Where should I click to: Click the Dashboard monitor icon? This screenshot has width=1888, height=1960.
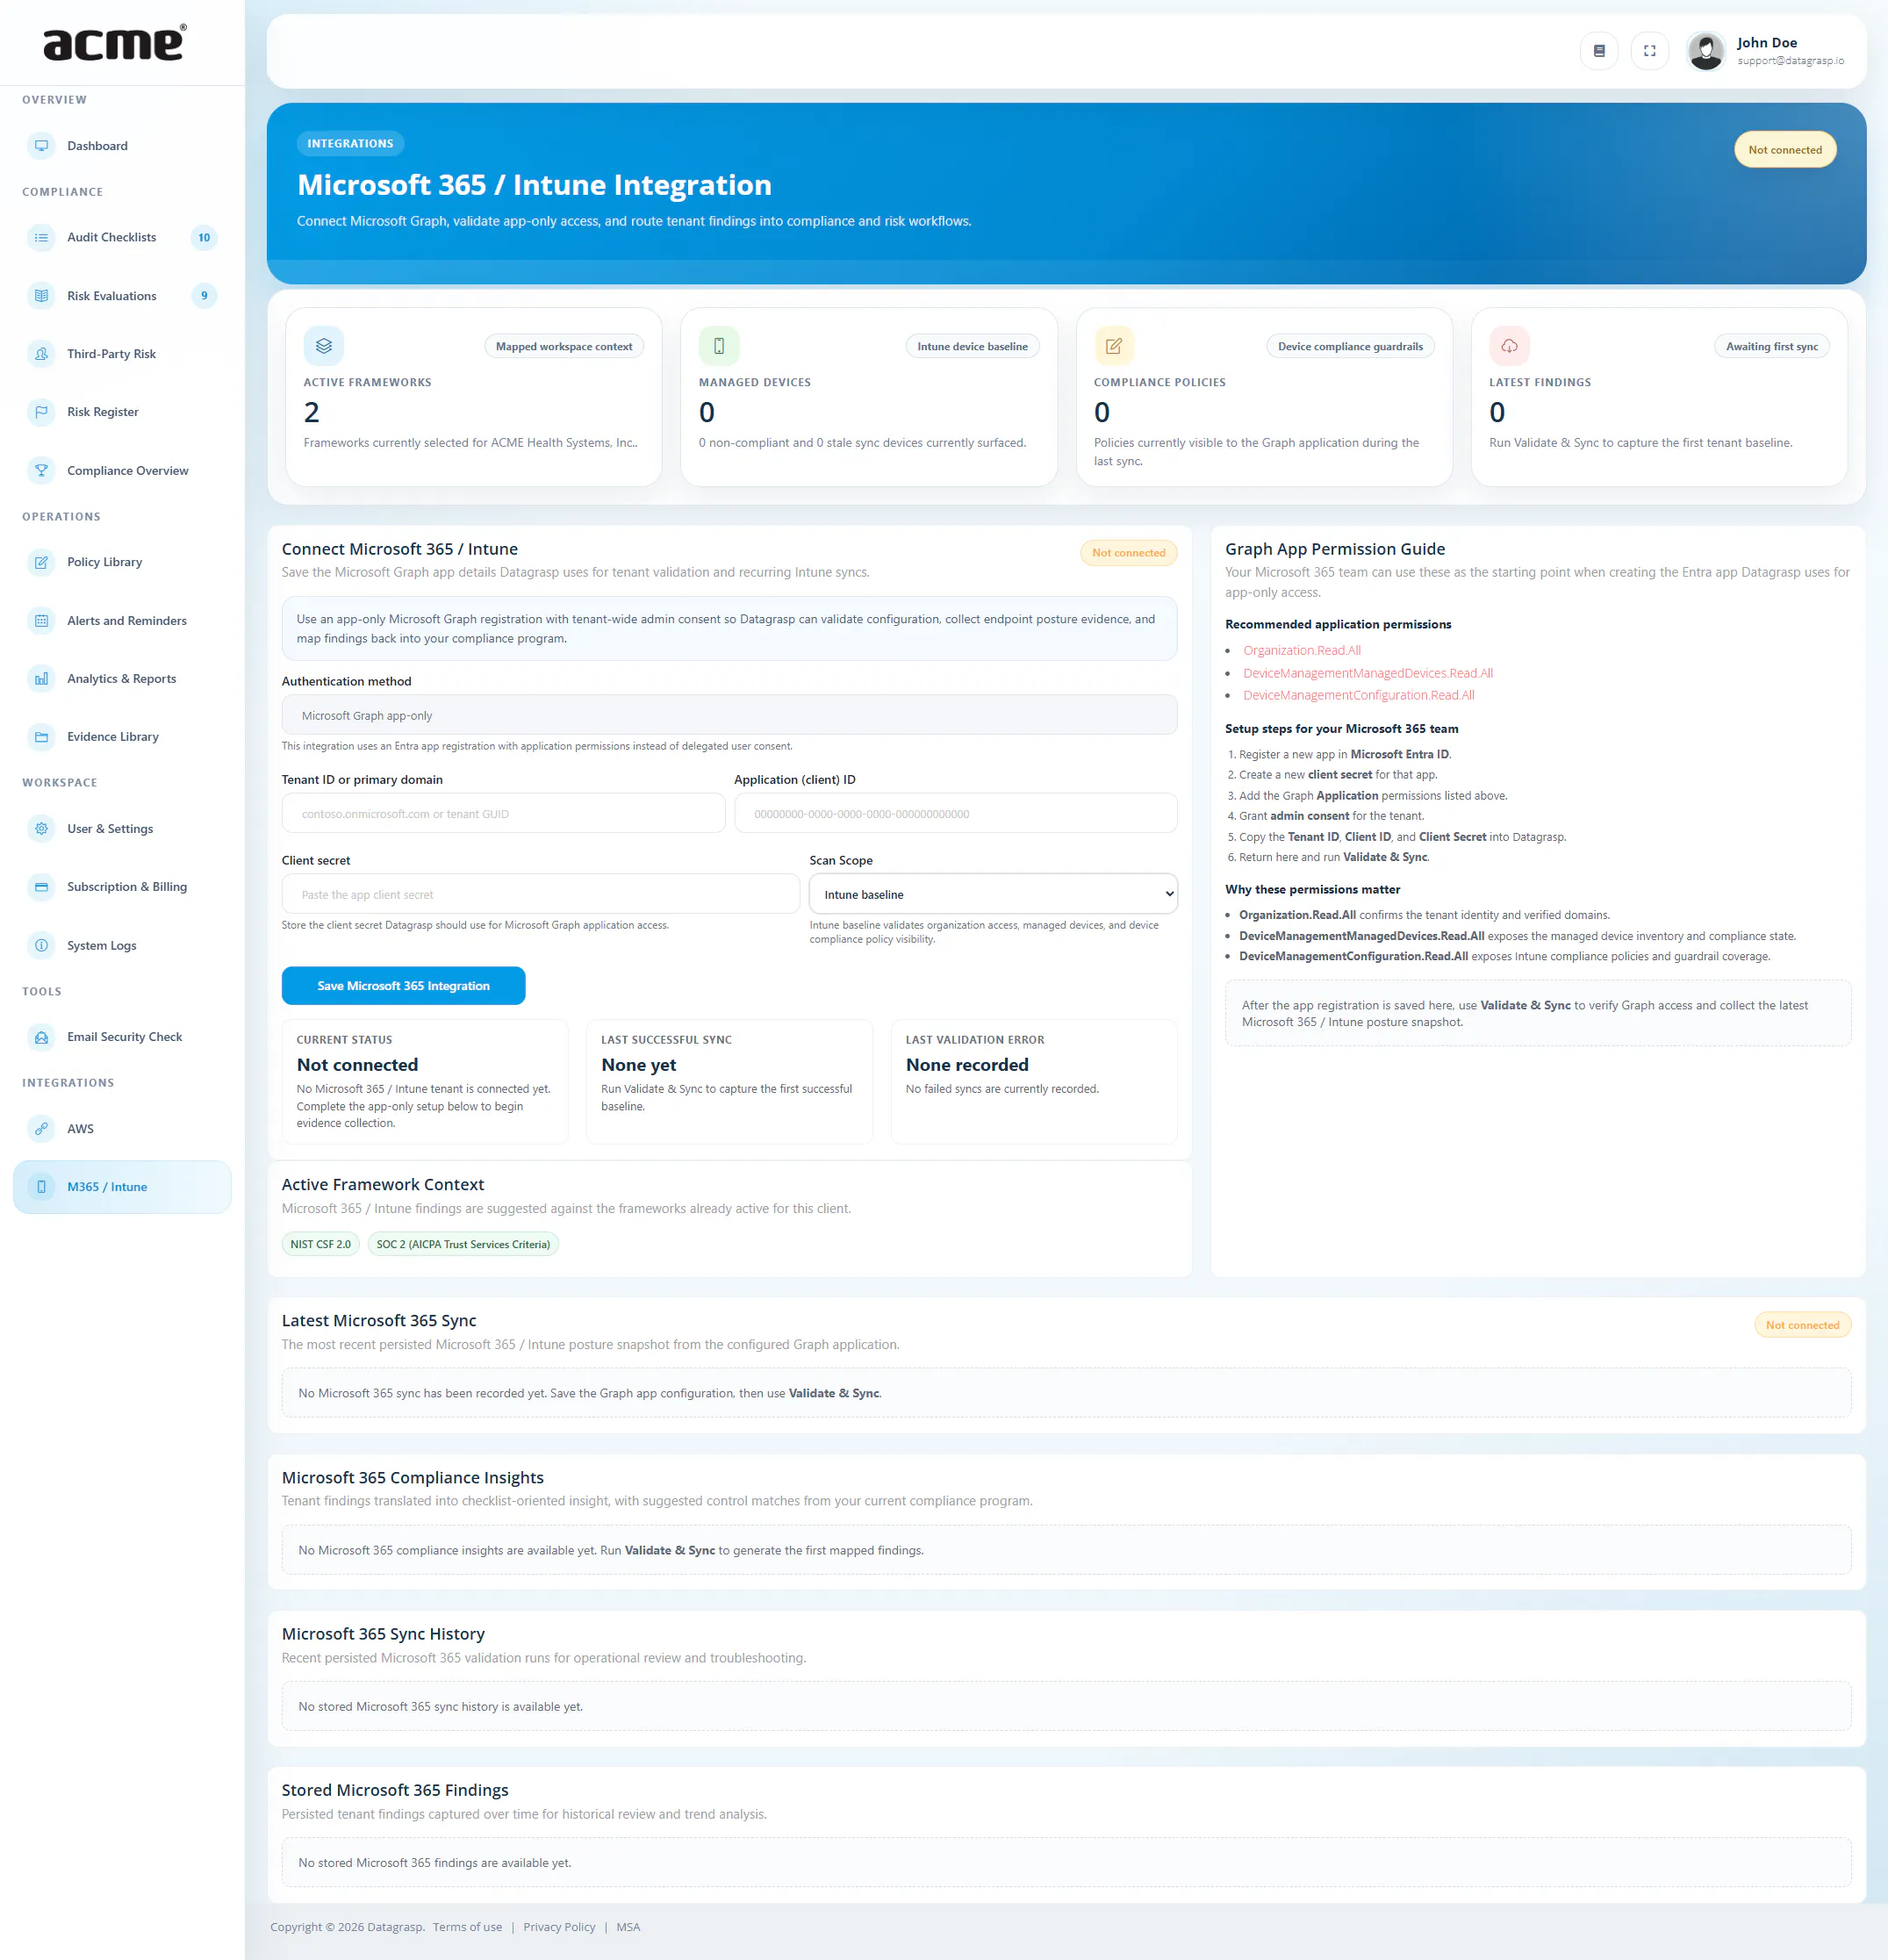click(x=41, y=146)
